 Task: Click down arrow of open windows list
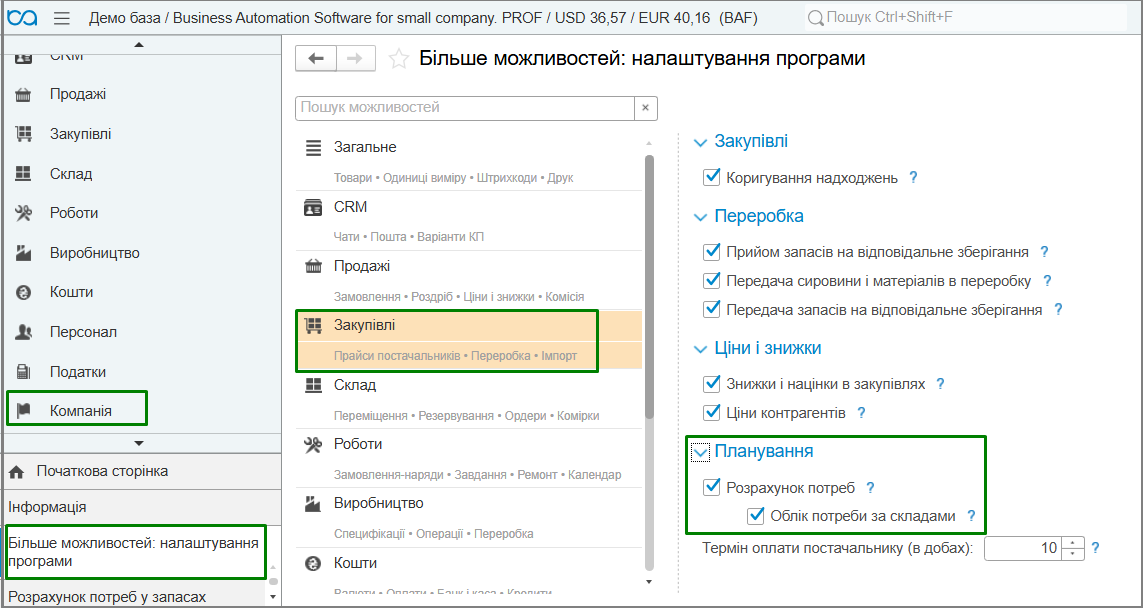(x=273, y=596)
